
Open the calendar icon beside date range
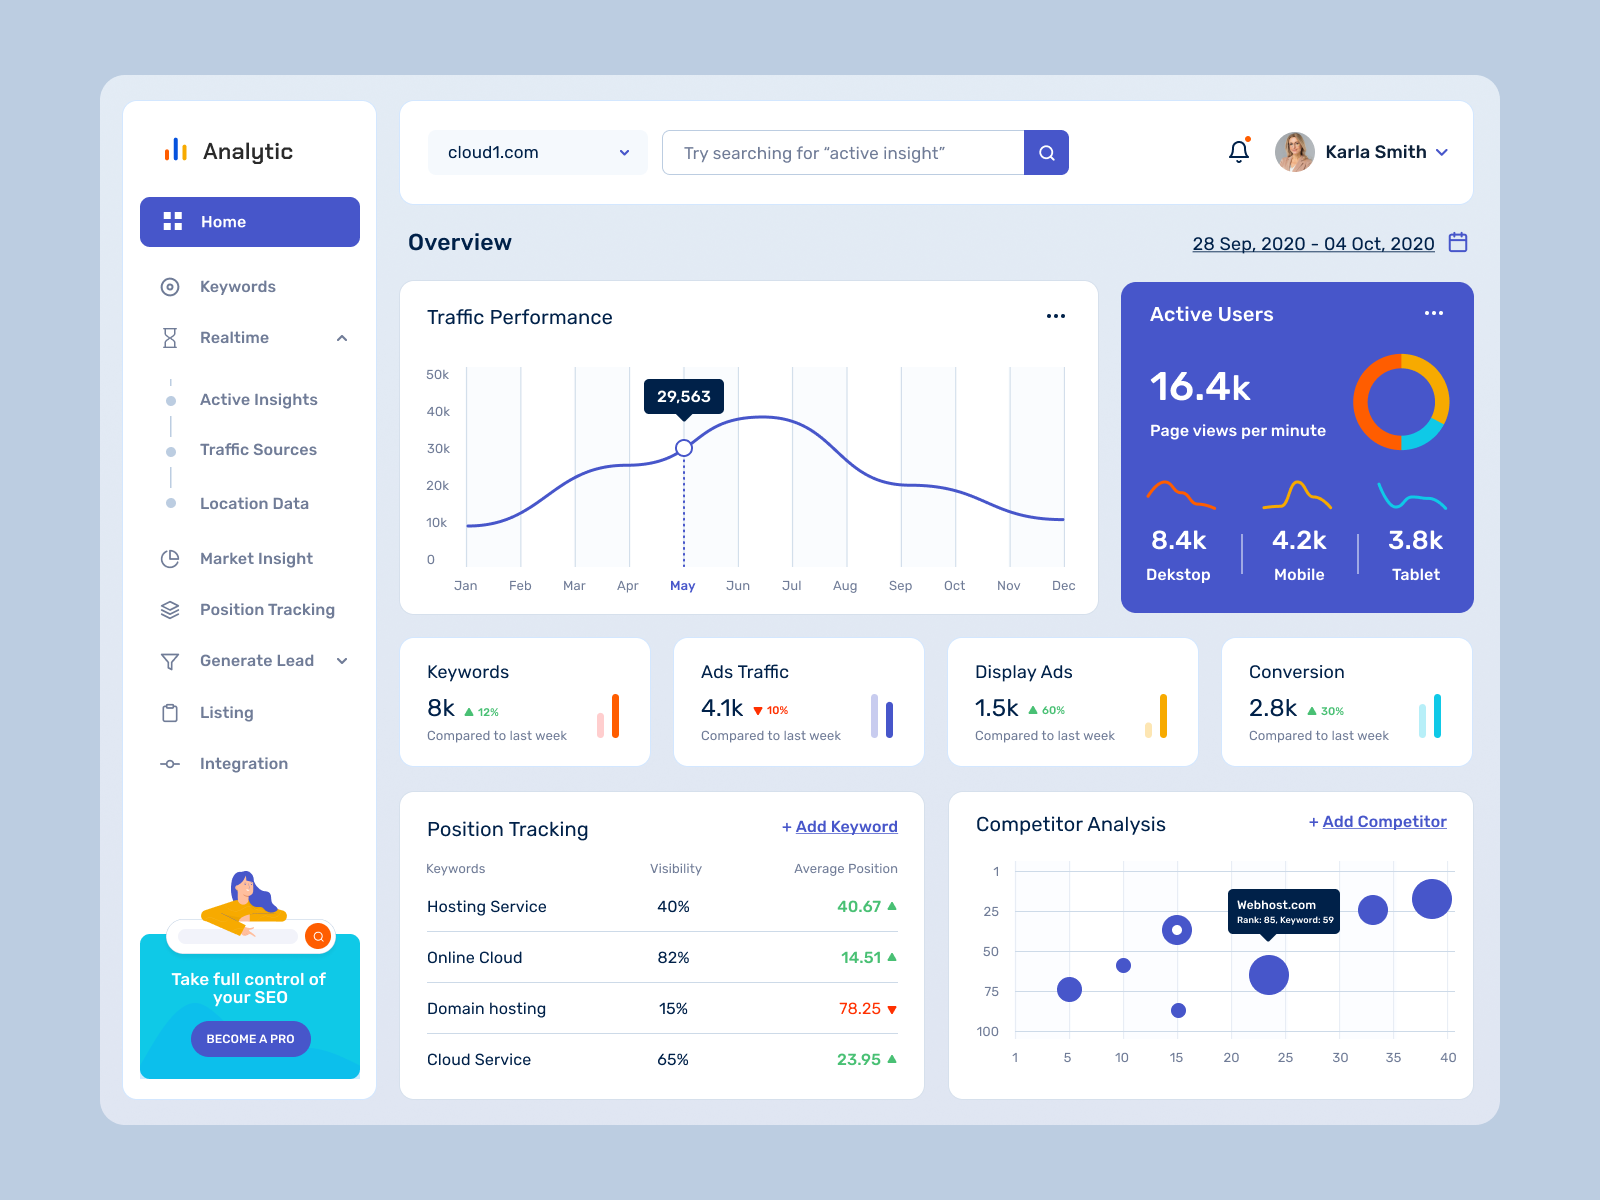pyautogui.click(x=1458, y=242)
